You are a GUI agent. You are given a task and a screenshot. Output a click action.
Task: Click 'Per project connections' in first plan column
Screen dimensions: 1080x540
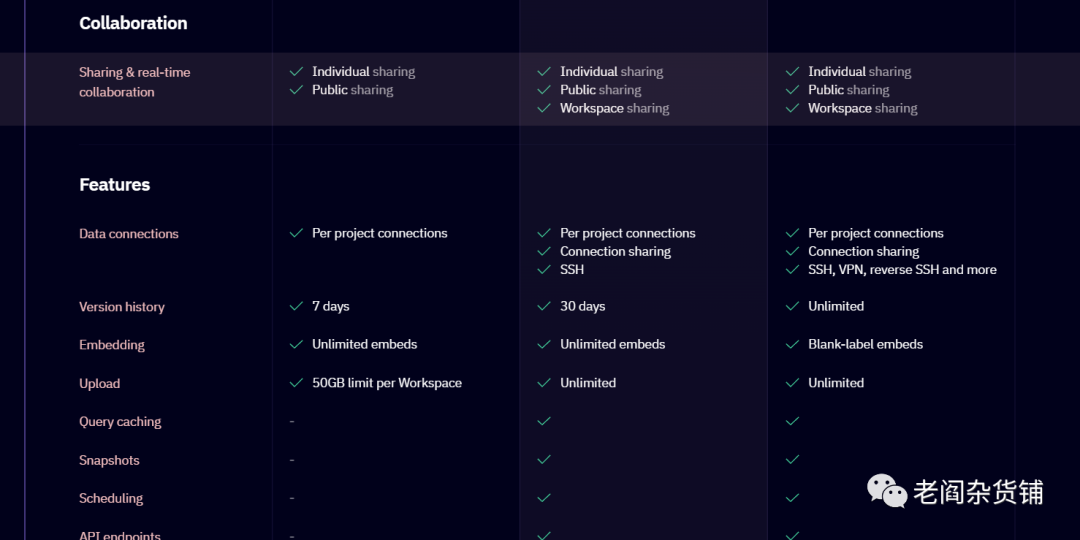[379, 233]
